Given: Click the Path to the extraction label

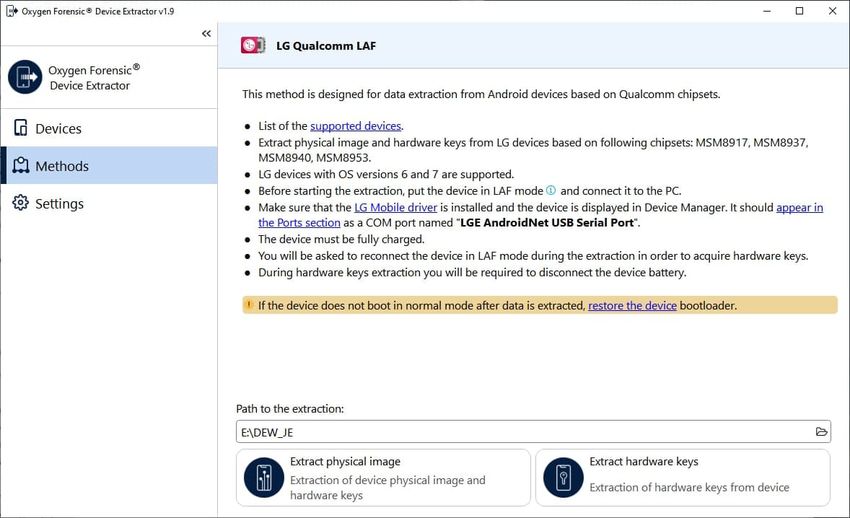Looking at the screenshot, I should point(290,409).
